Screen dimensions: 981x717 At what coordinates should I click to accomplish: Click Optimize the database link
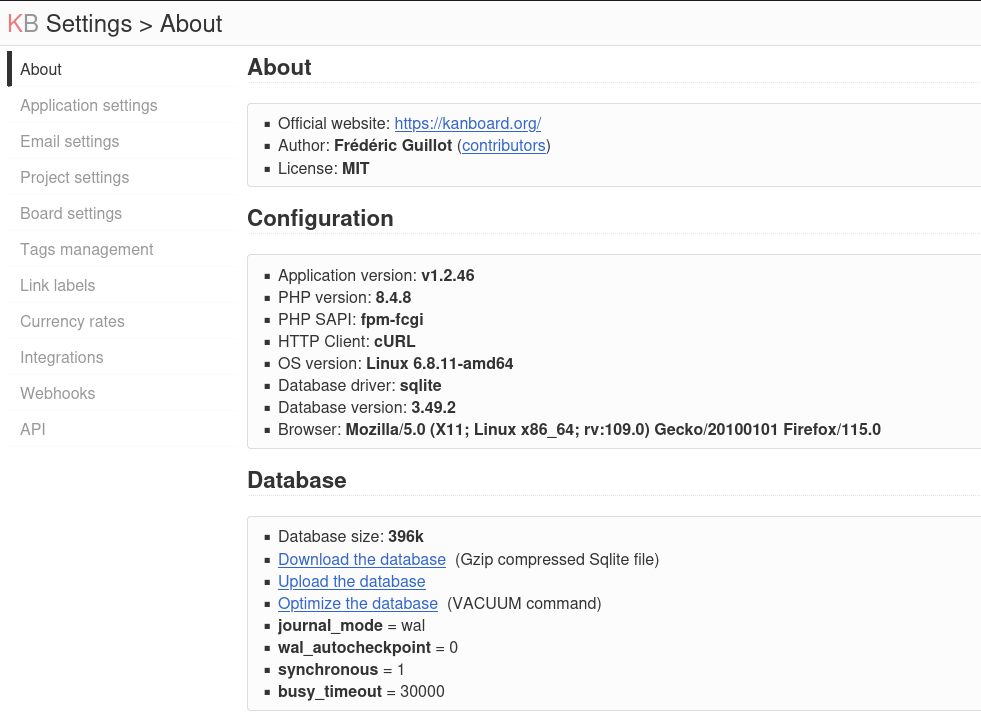click(358, 603)
